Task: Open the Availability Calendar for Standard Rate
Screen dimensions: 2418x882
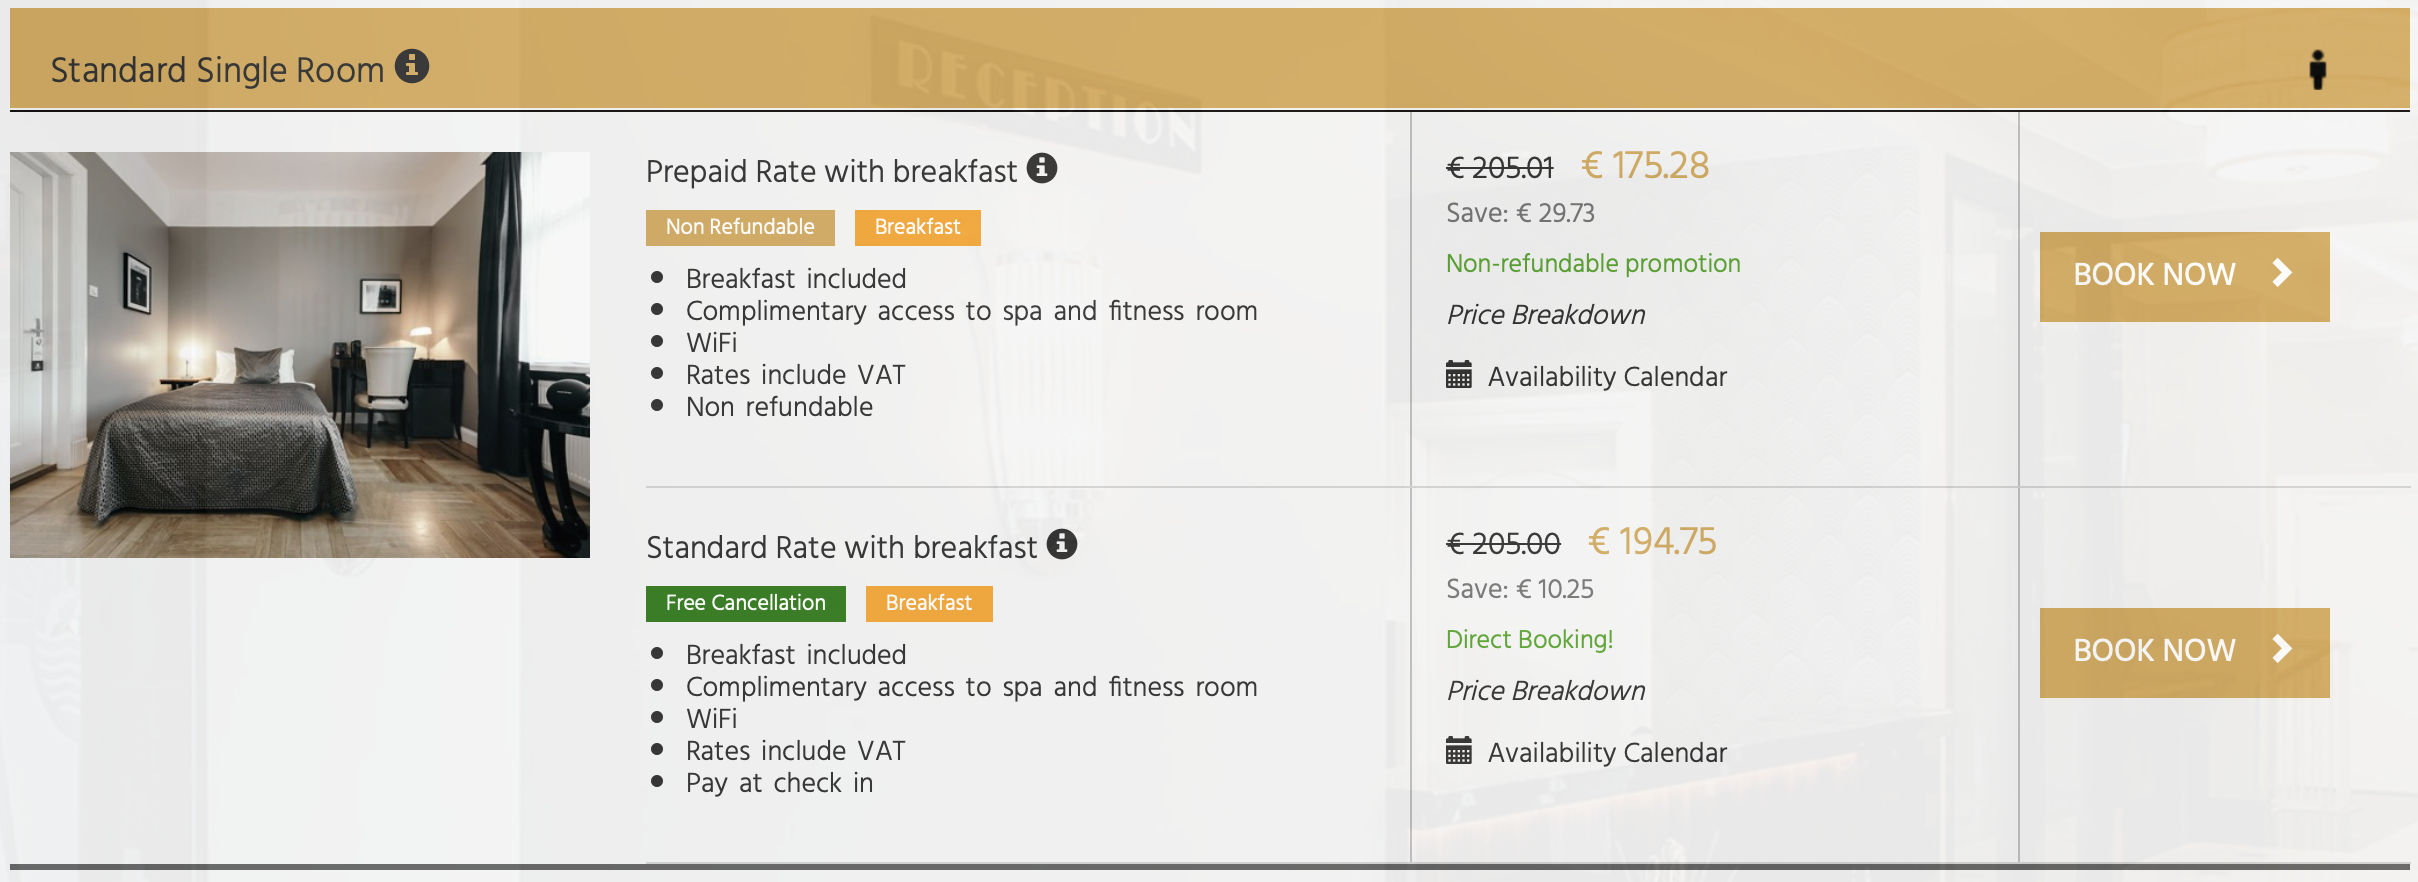Action: click(x=1605, y=752)
